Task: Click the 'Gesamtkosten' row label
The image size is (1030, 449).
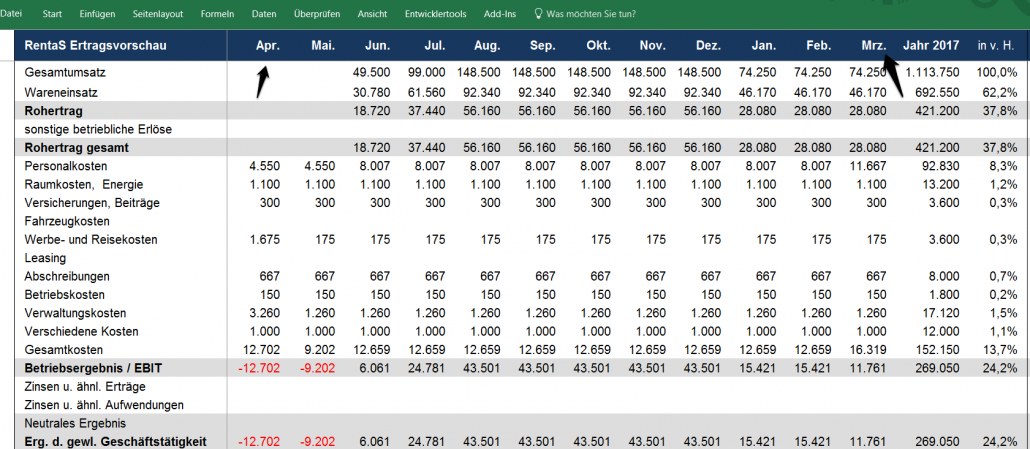Action: (x=62, y=350)
